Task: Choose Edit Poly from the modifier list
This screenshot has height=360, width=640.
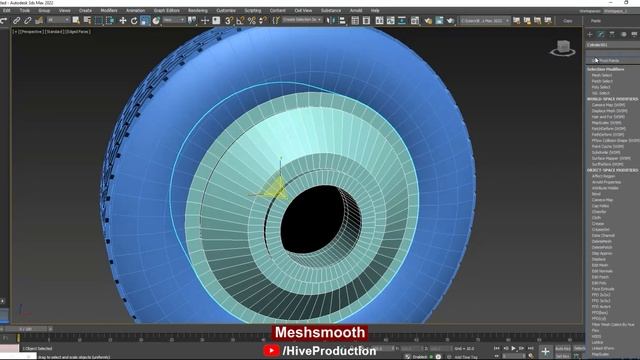Action: pos(599,283)
